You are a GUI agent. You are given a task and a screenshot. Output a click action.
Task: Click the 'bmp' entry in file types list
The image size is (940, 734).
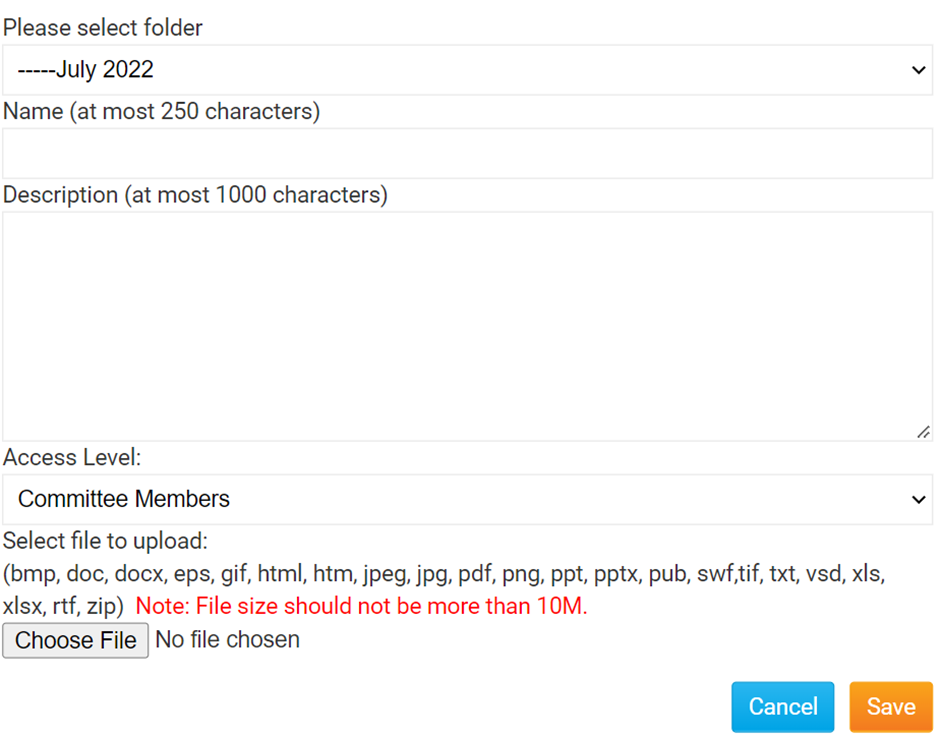[32, 574]
